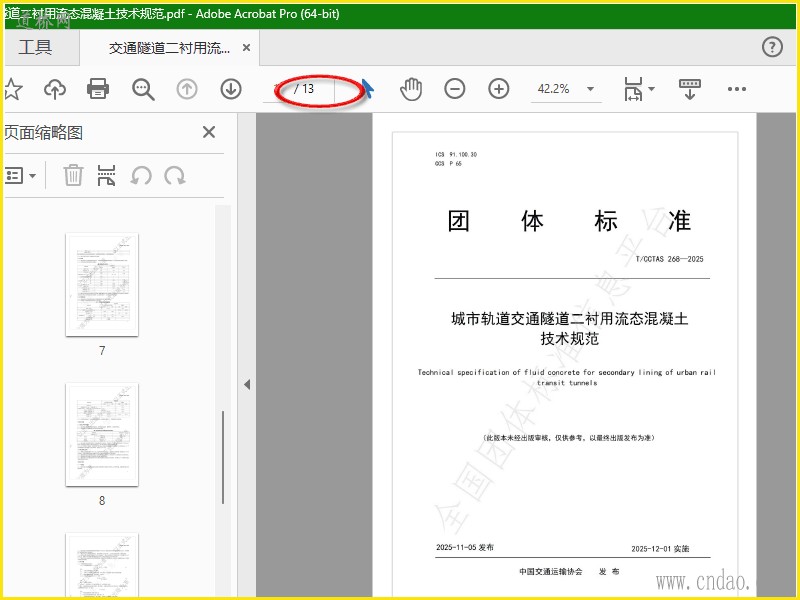This screenshot has height=600, width=800.
Task: Click the cloud upload icon
Action: pos(55,89)
